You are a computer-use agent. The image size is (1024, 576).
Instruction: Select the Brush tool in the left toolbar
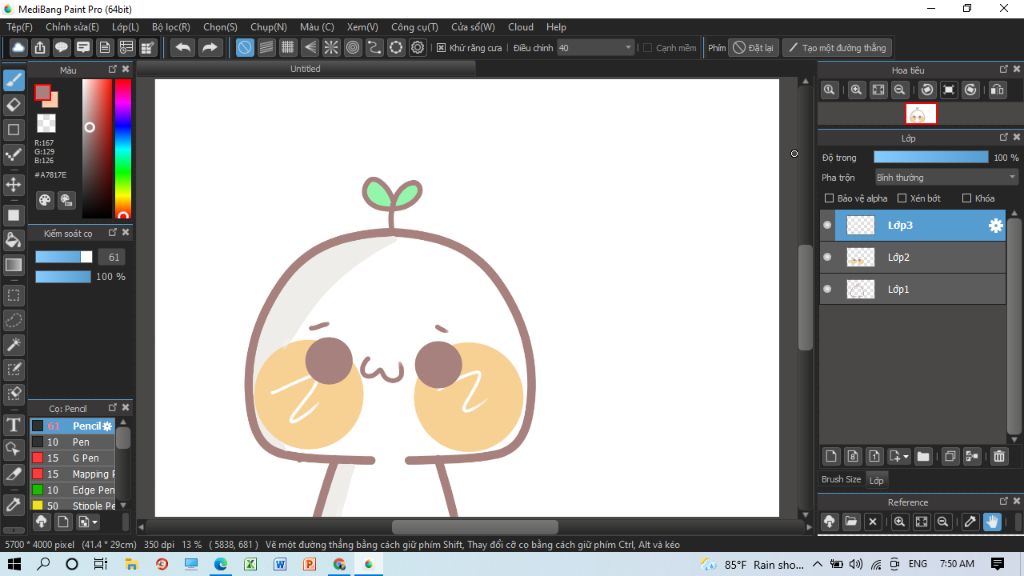(x=14, y=80)
